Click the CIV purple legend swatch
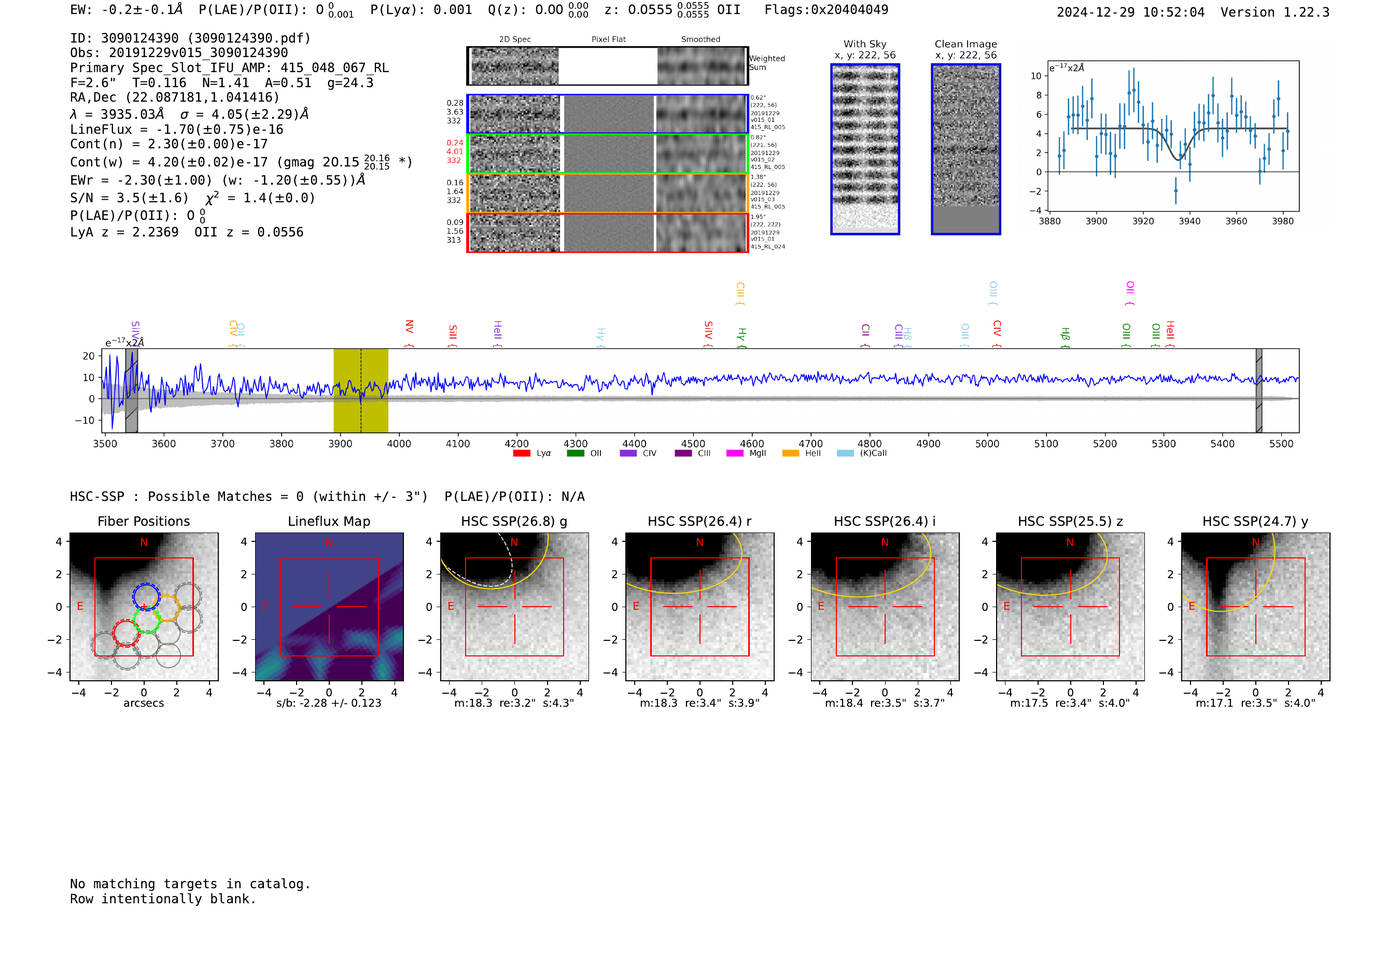This screenshot has width=1400, height=953. click(x=628, y=454)
